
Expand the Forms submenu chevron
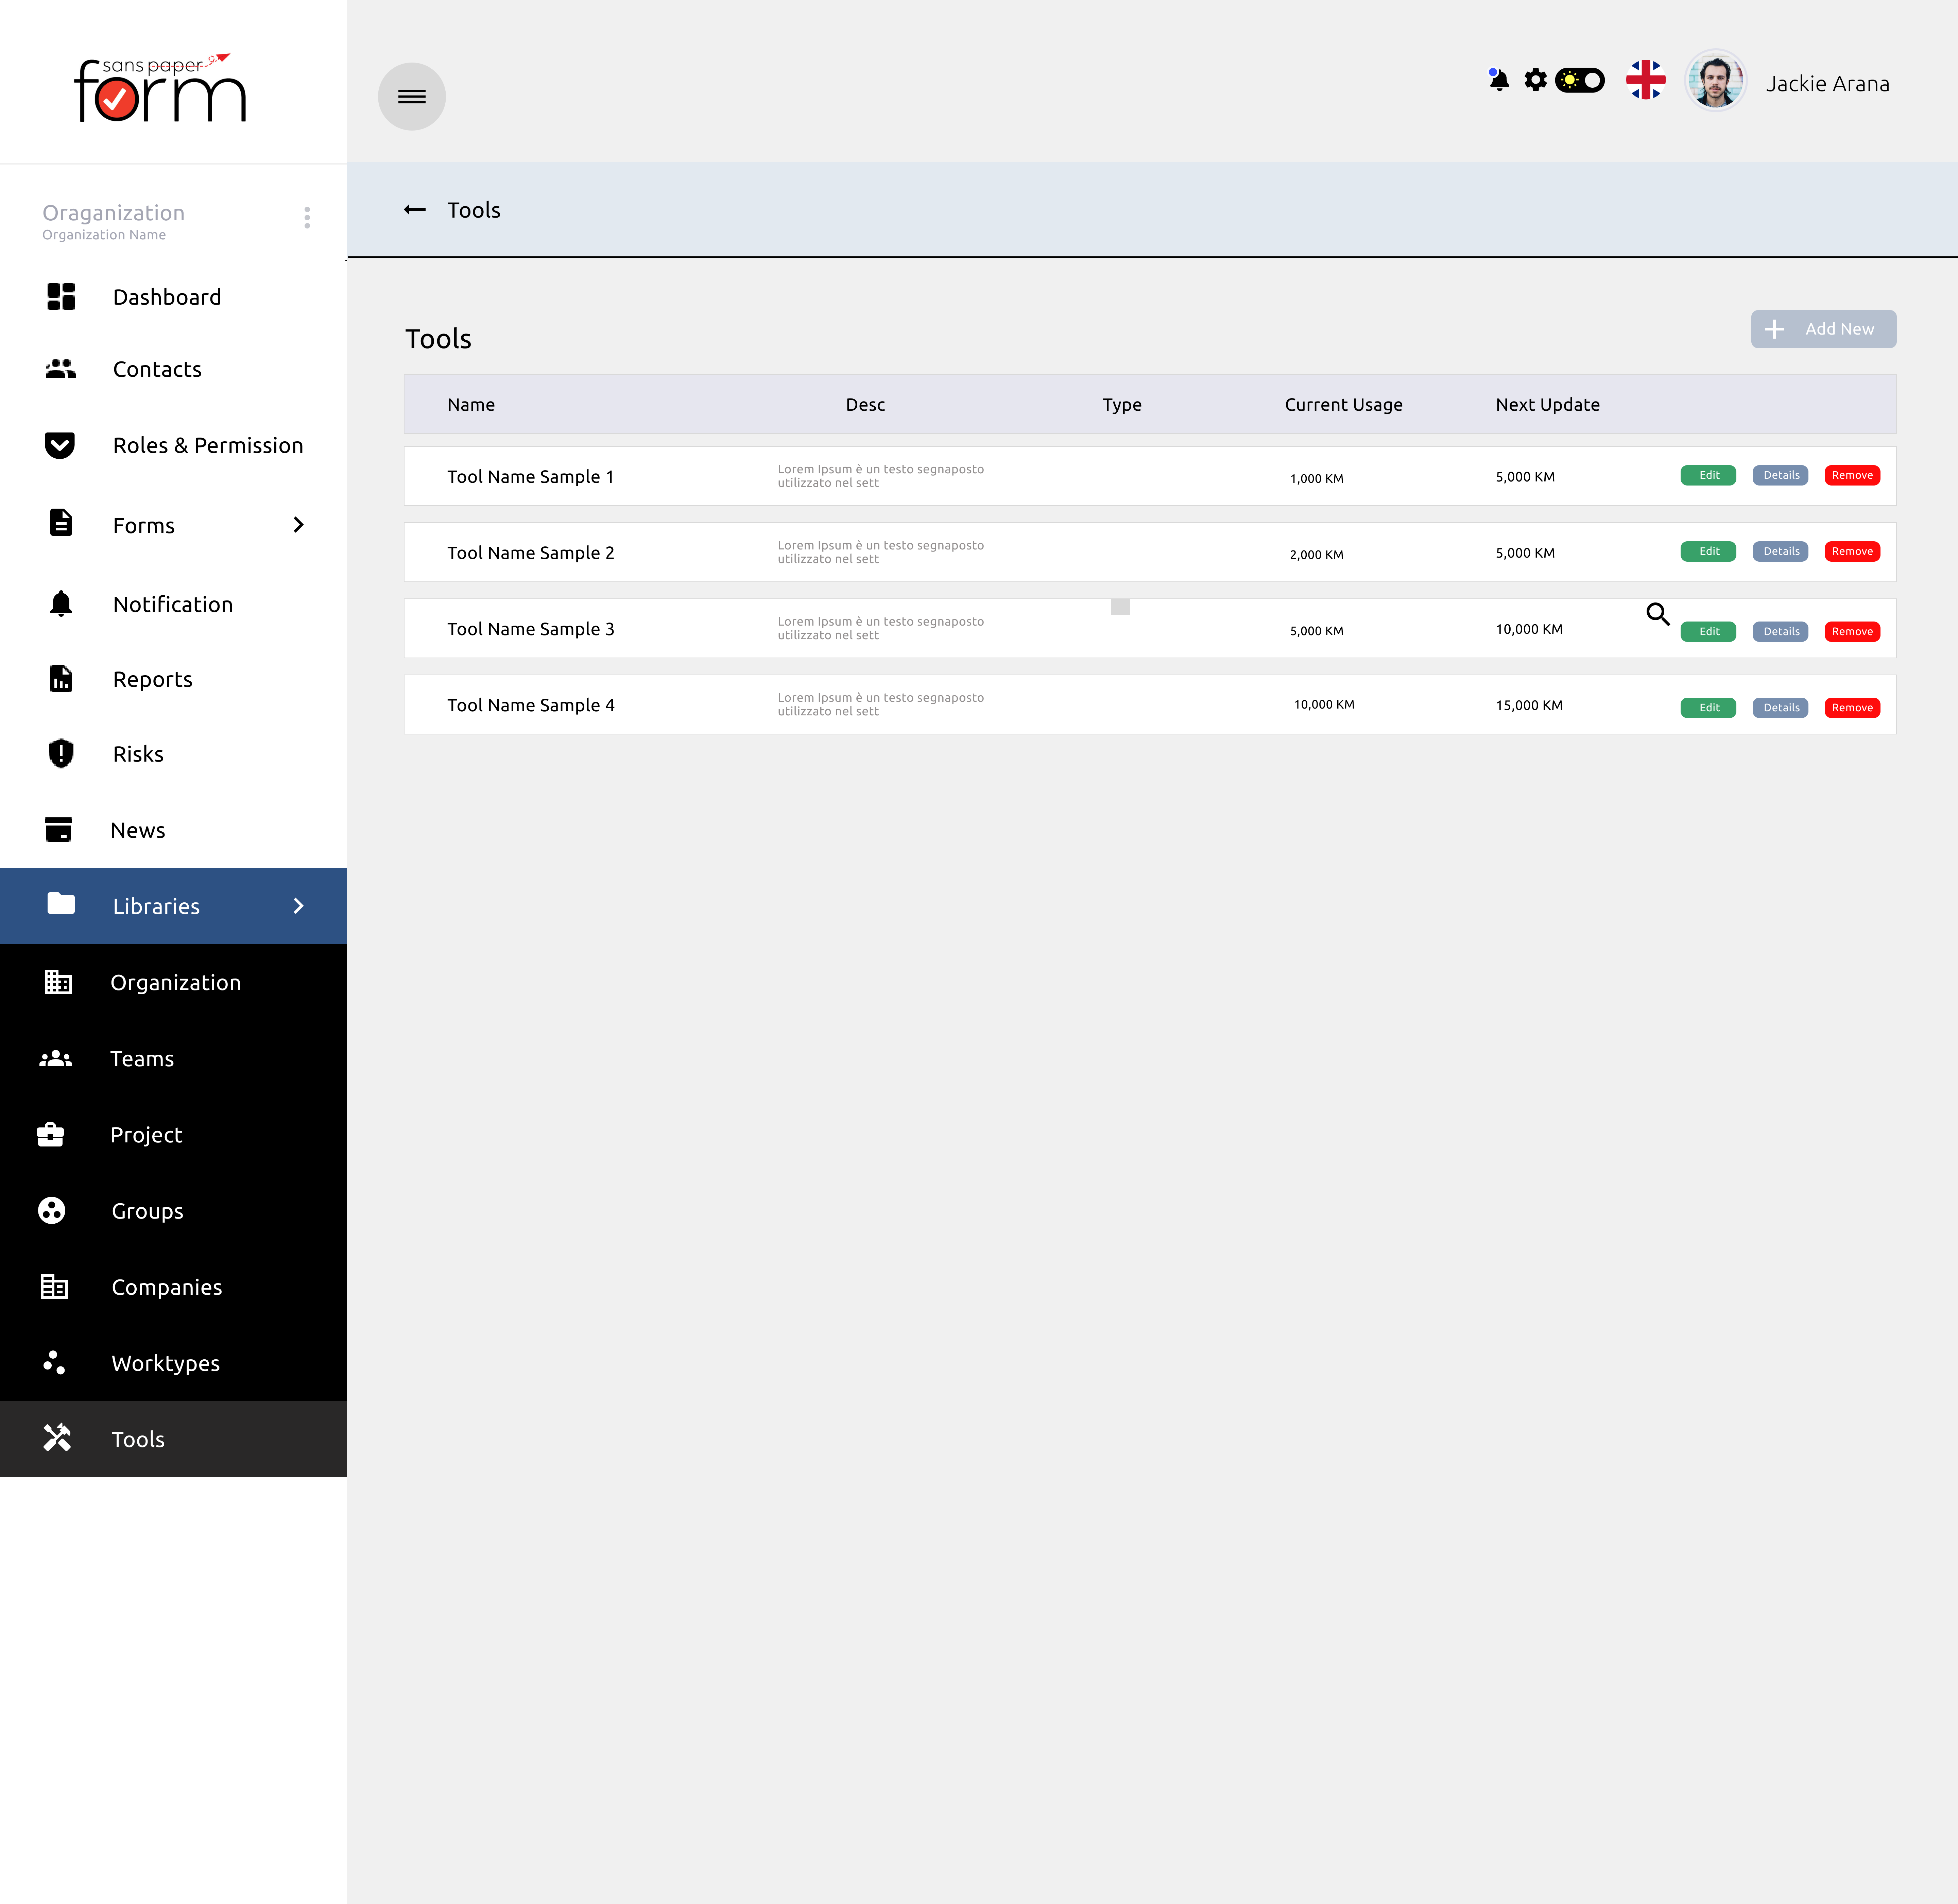pos(298,525)
